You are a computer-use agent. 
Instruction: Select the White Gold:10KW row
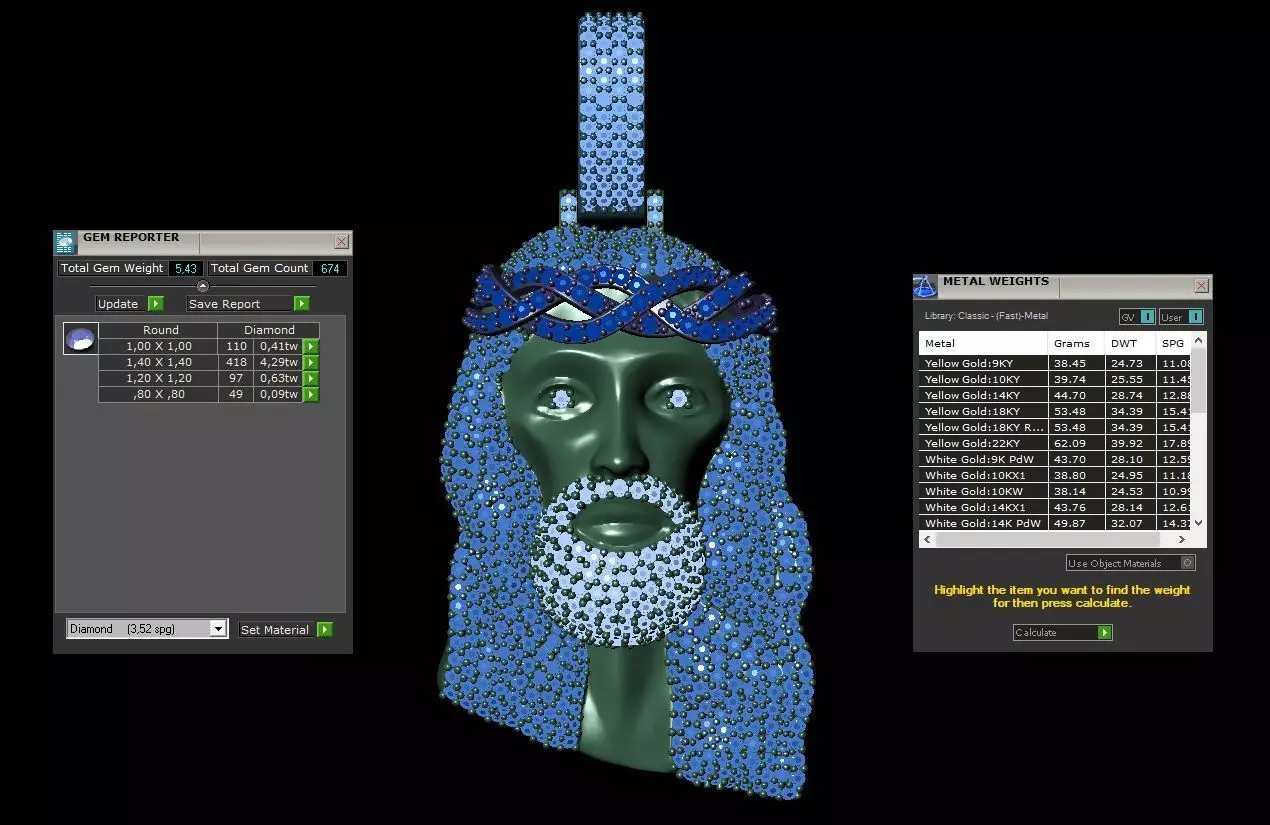point(1055,491)
